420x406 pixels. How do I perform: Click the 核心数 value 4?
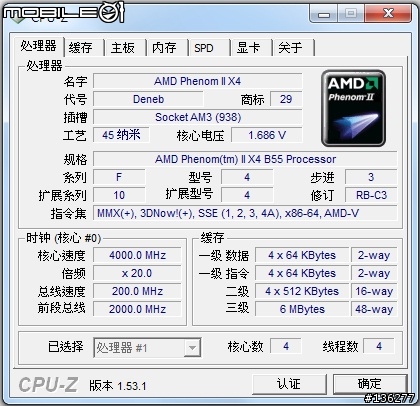286,346
